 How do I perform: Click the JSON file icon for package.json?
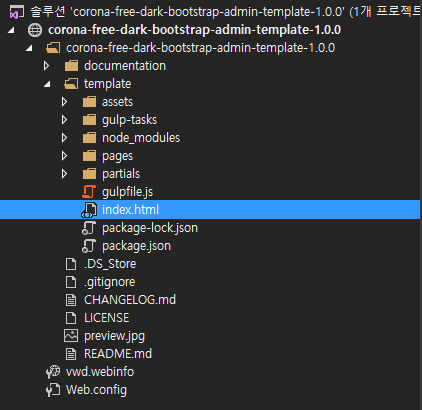point(89,246)
